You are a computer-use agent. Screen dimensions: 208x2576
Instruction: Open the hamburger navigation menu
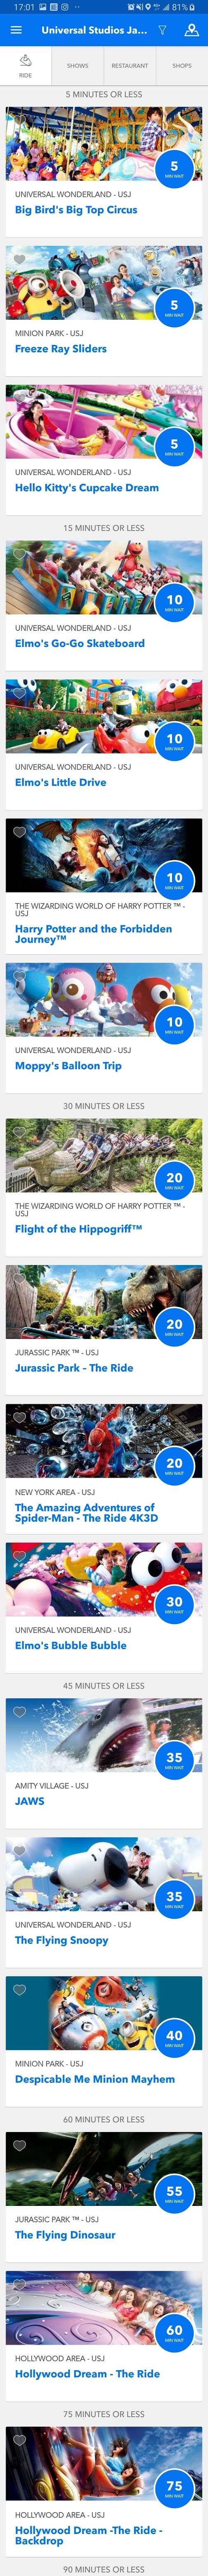pos(16,30)
